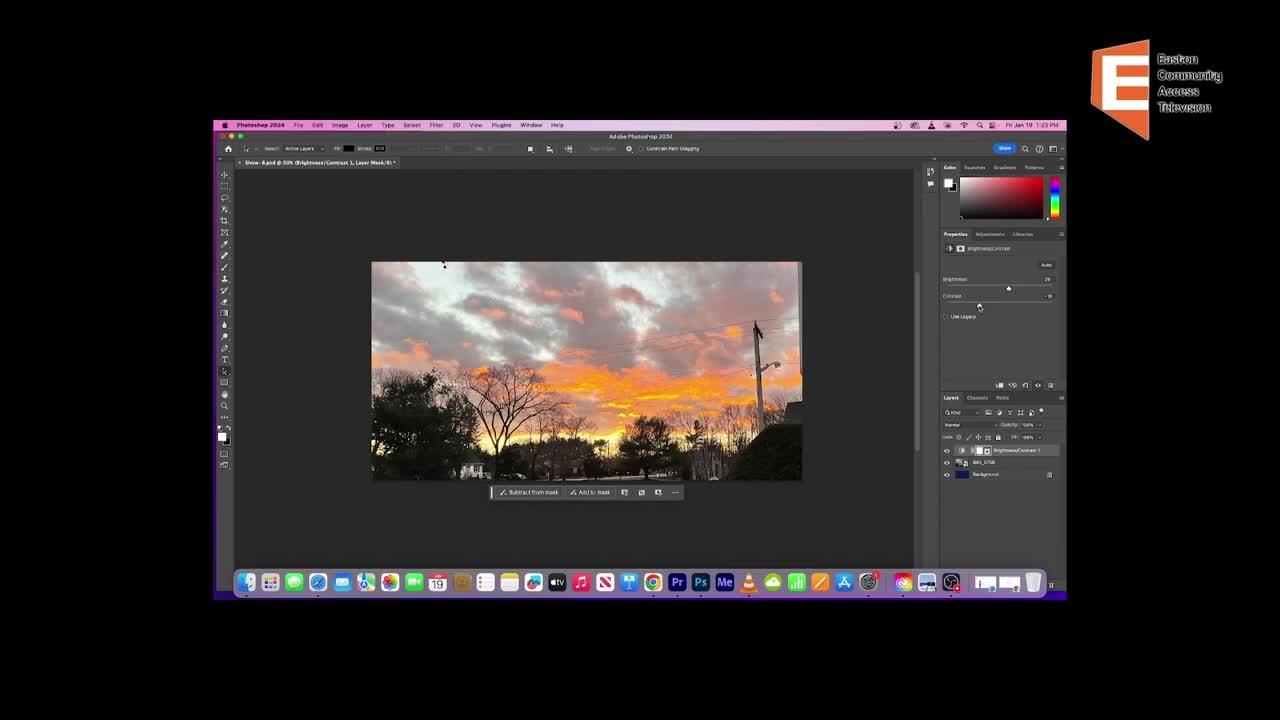
Task: Select the Blur tool
Action: [x=224, y=325]
